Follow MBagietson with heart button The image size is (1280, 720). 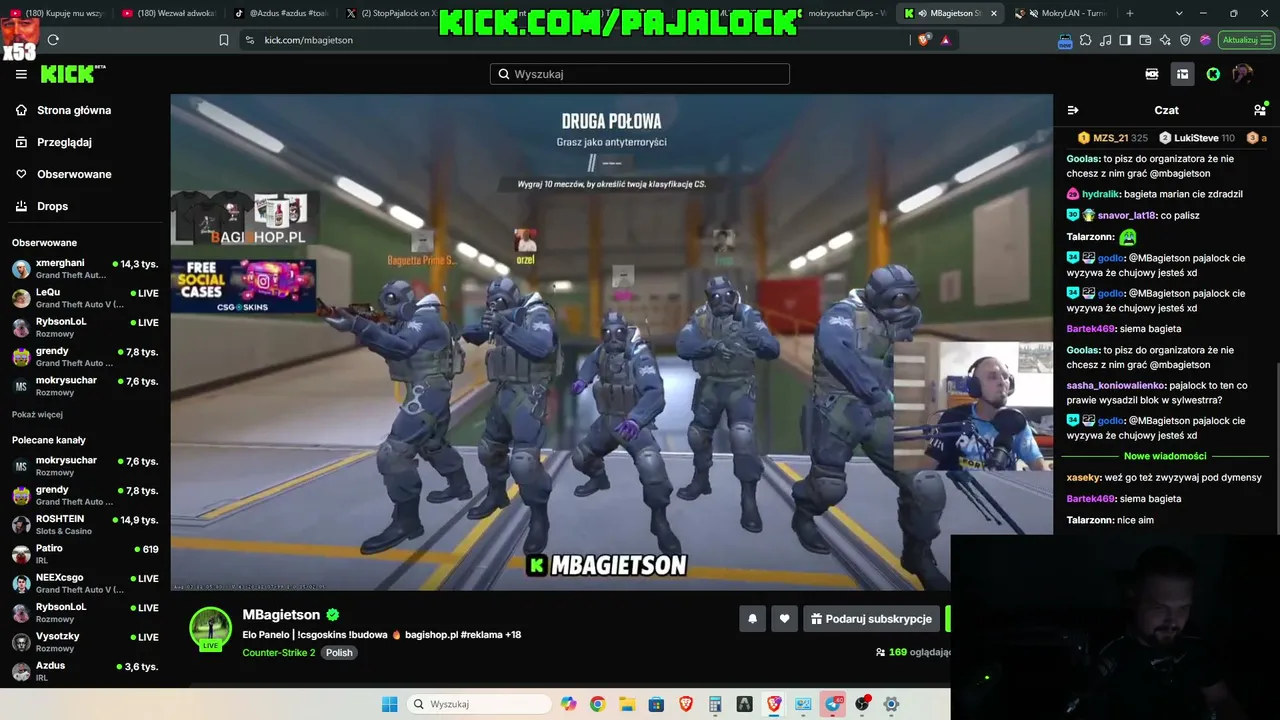pos(784,619)
